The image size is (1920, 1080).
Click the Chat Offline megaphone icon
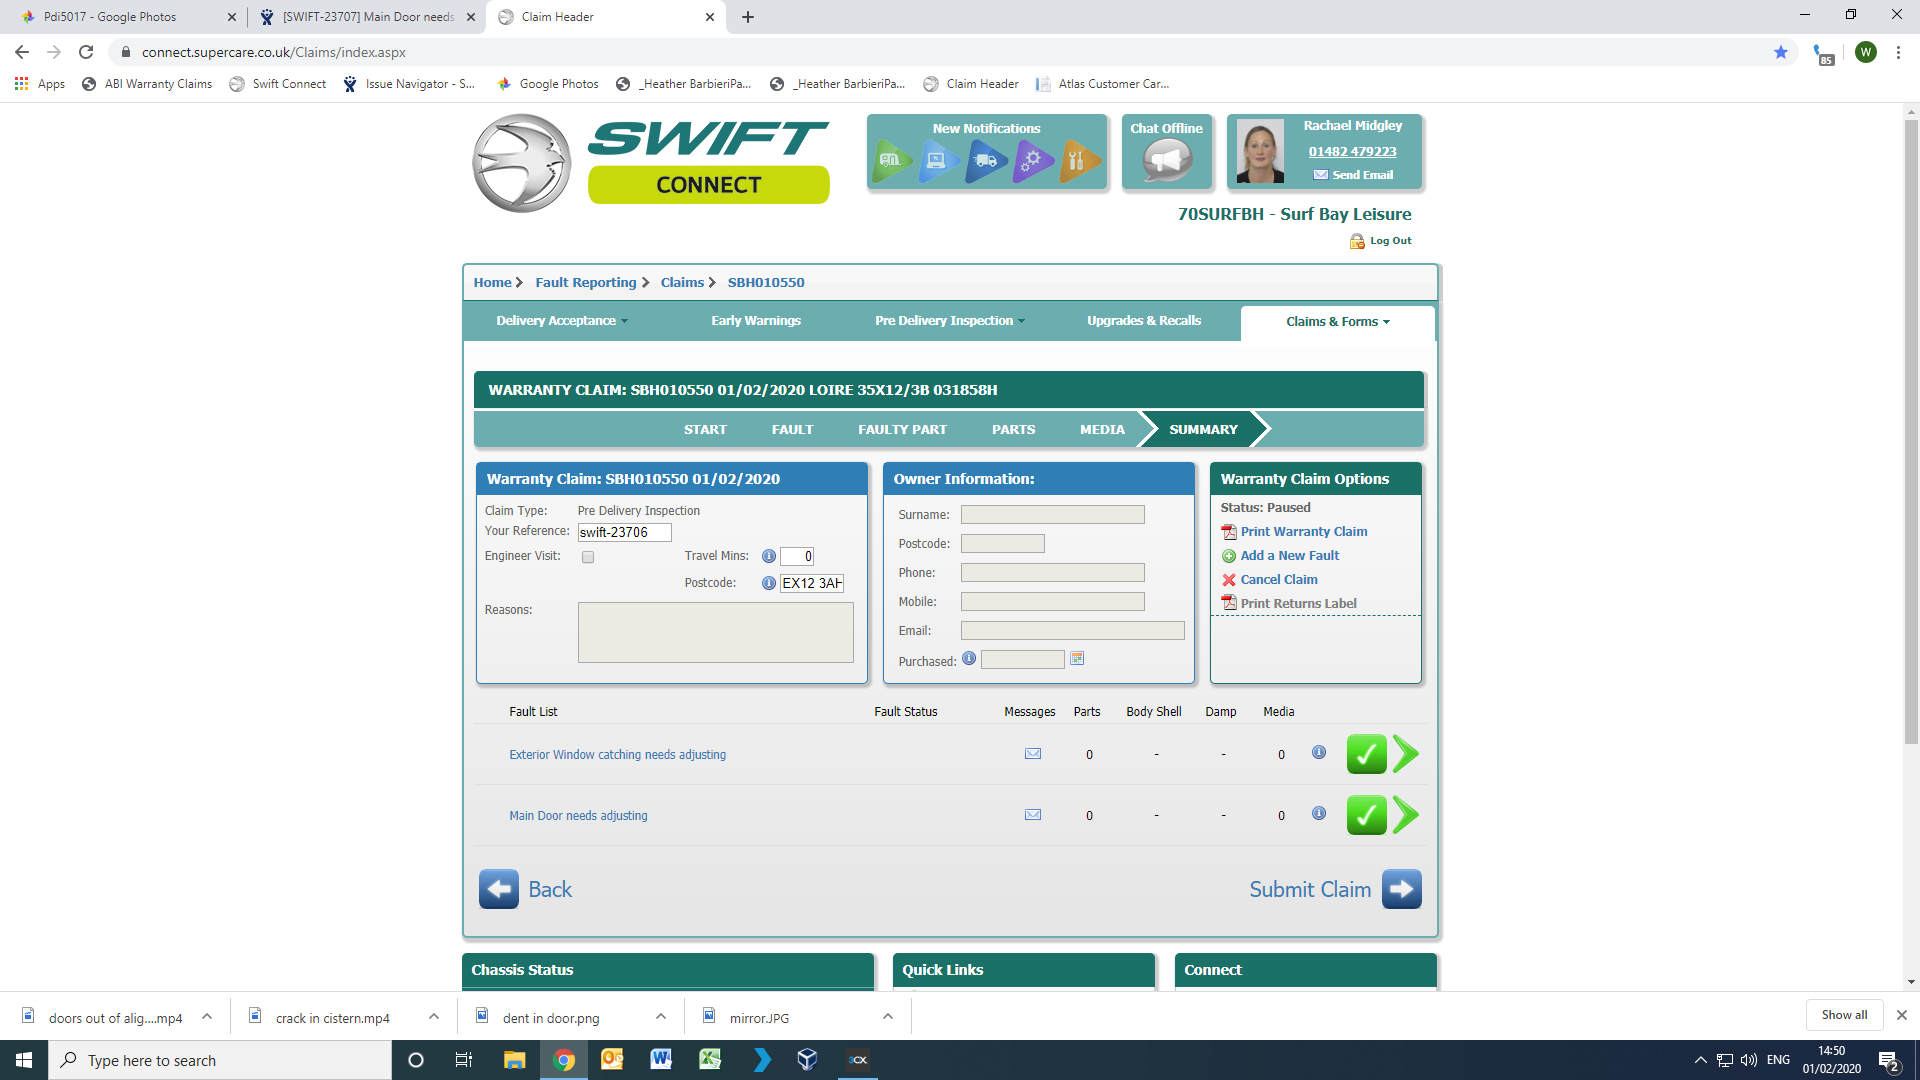point(1166,160)
